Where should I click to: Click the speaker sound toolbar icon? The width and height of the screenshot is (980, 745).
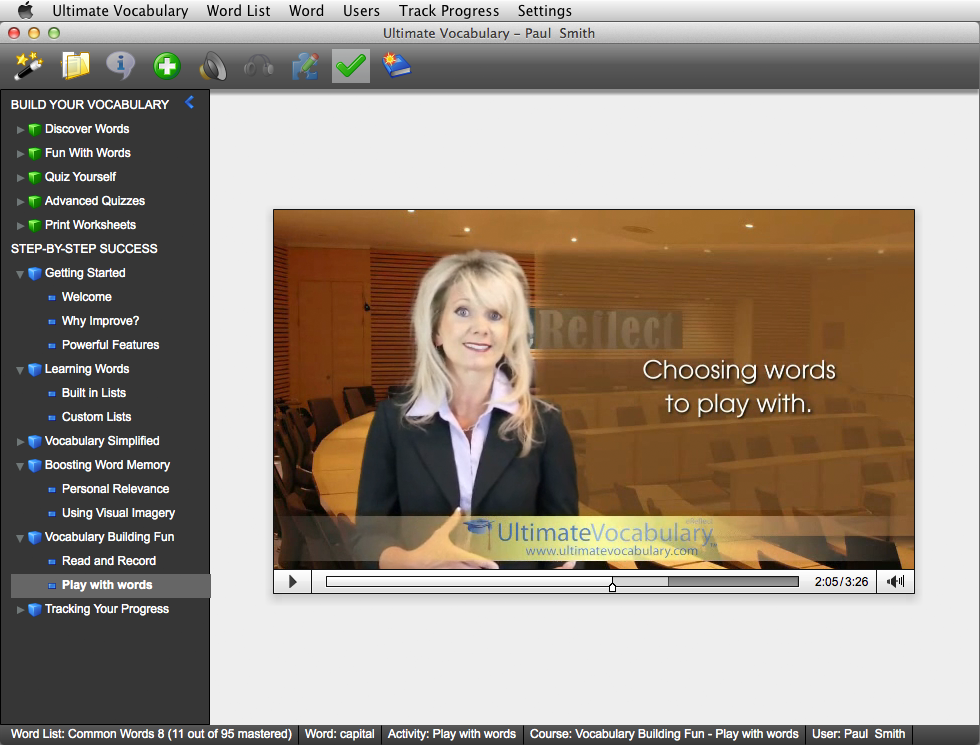point(212,67)
